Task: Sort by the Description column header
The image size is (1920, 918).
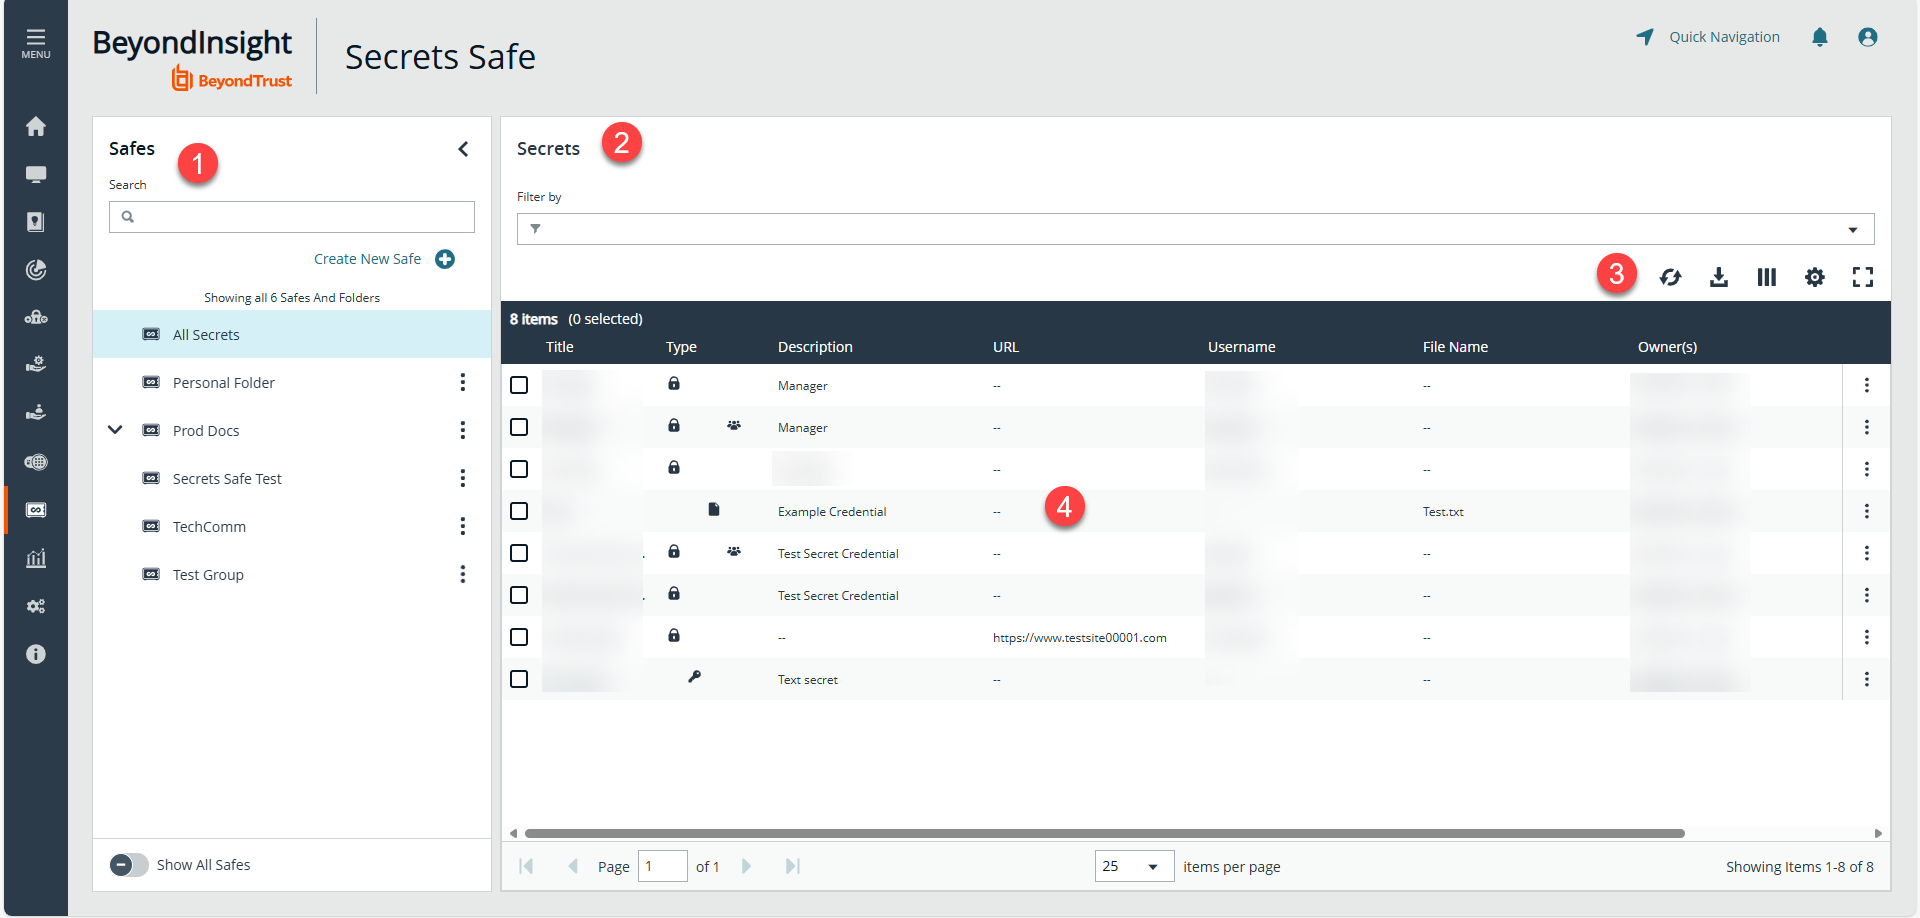Action: click(x=815, y=347)
